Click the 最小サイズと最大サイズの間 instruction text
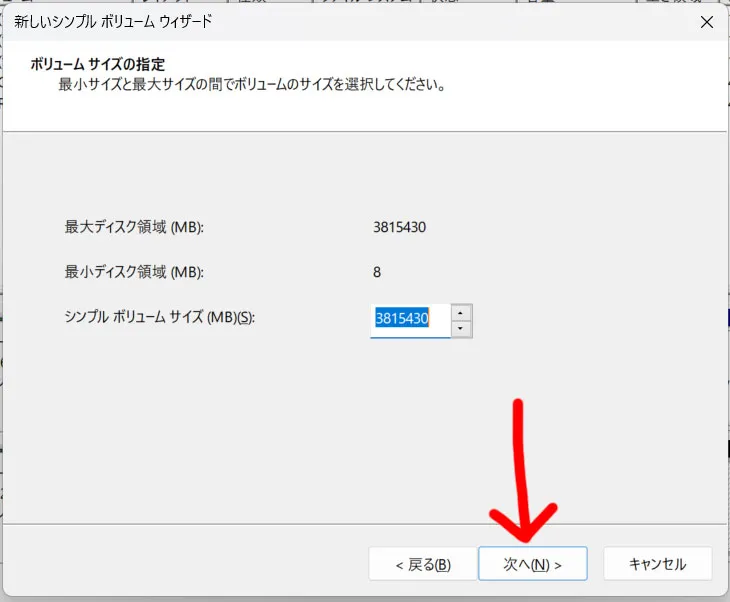The image size is (730, 602). coord(252,85)
